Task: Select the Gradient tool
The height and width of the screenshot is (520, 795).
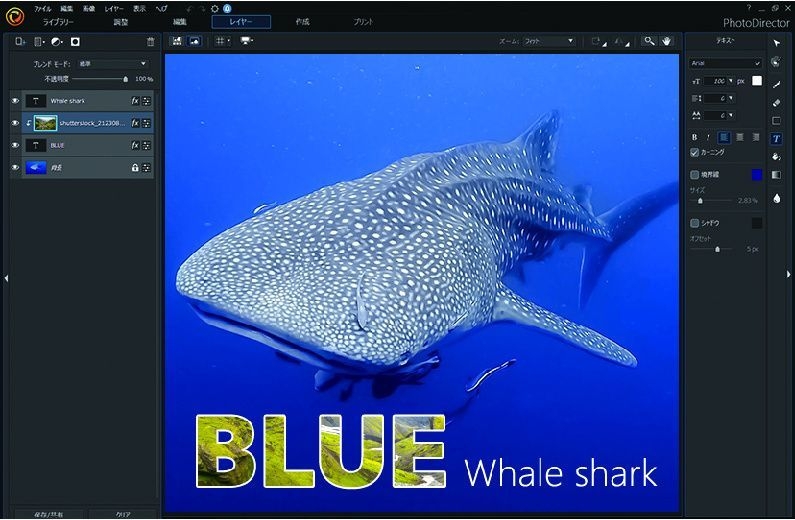Action: (x=777, y=175)
